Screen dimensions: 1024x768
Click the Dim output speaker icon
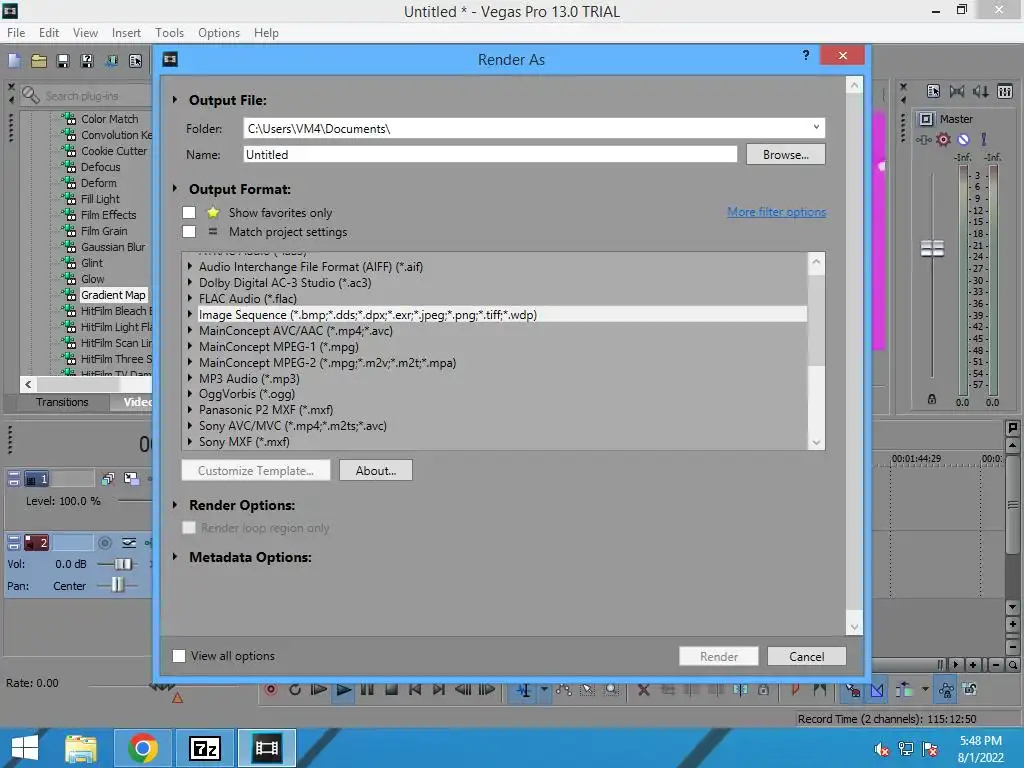tap(980, 91)
